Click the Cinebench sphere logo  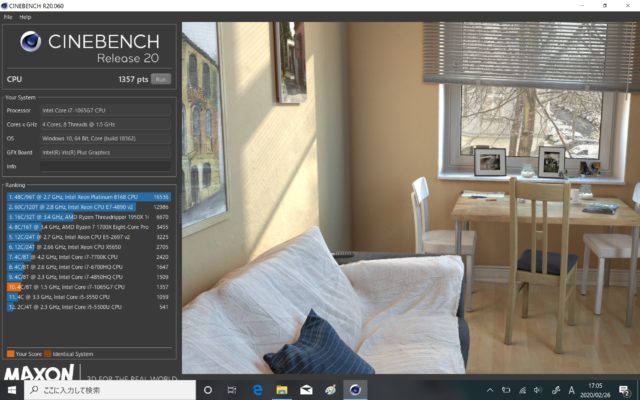pos(31,42)
